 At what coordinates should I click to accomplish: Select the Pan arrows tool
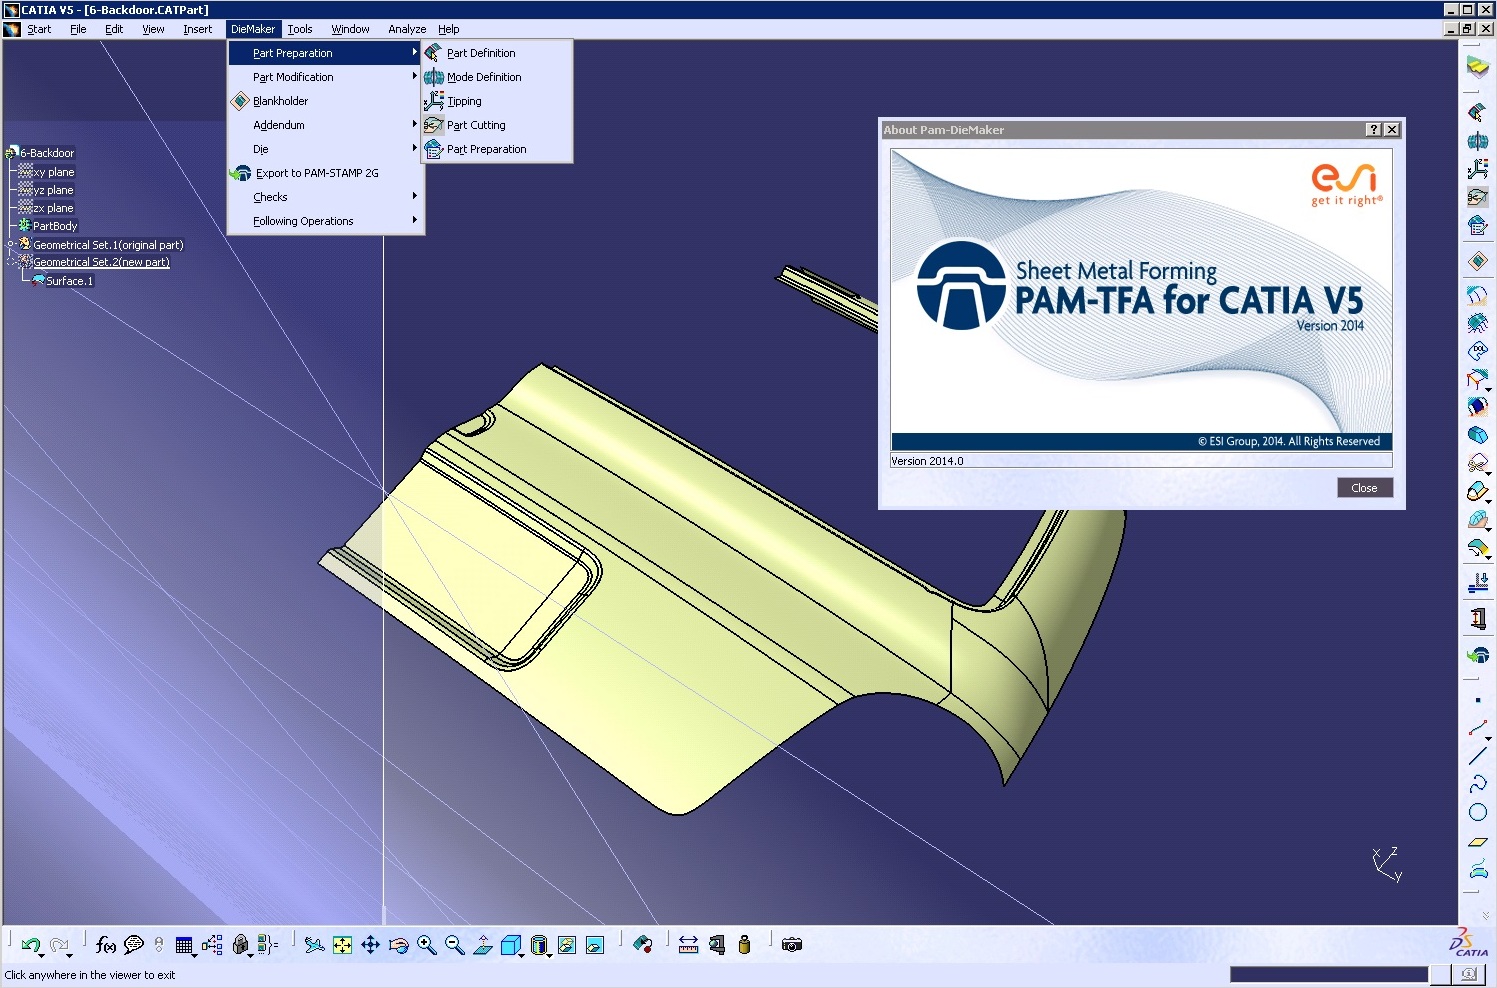[x=370, y=944]
